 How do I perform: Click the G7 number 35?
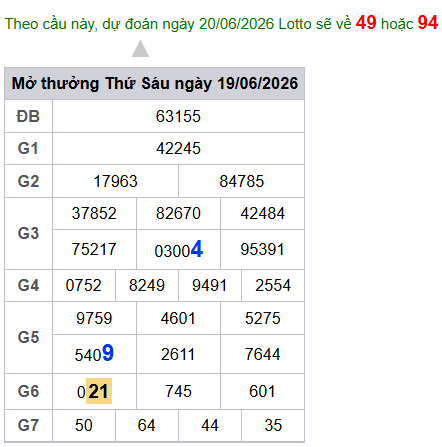pos(273,425)
